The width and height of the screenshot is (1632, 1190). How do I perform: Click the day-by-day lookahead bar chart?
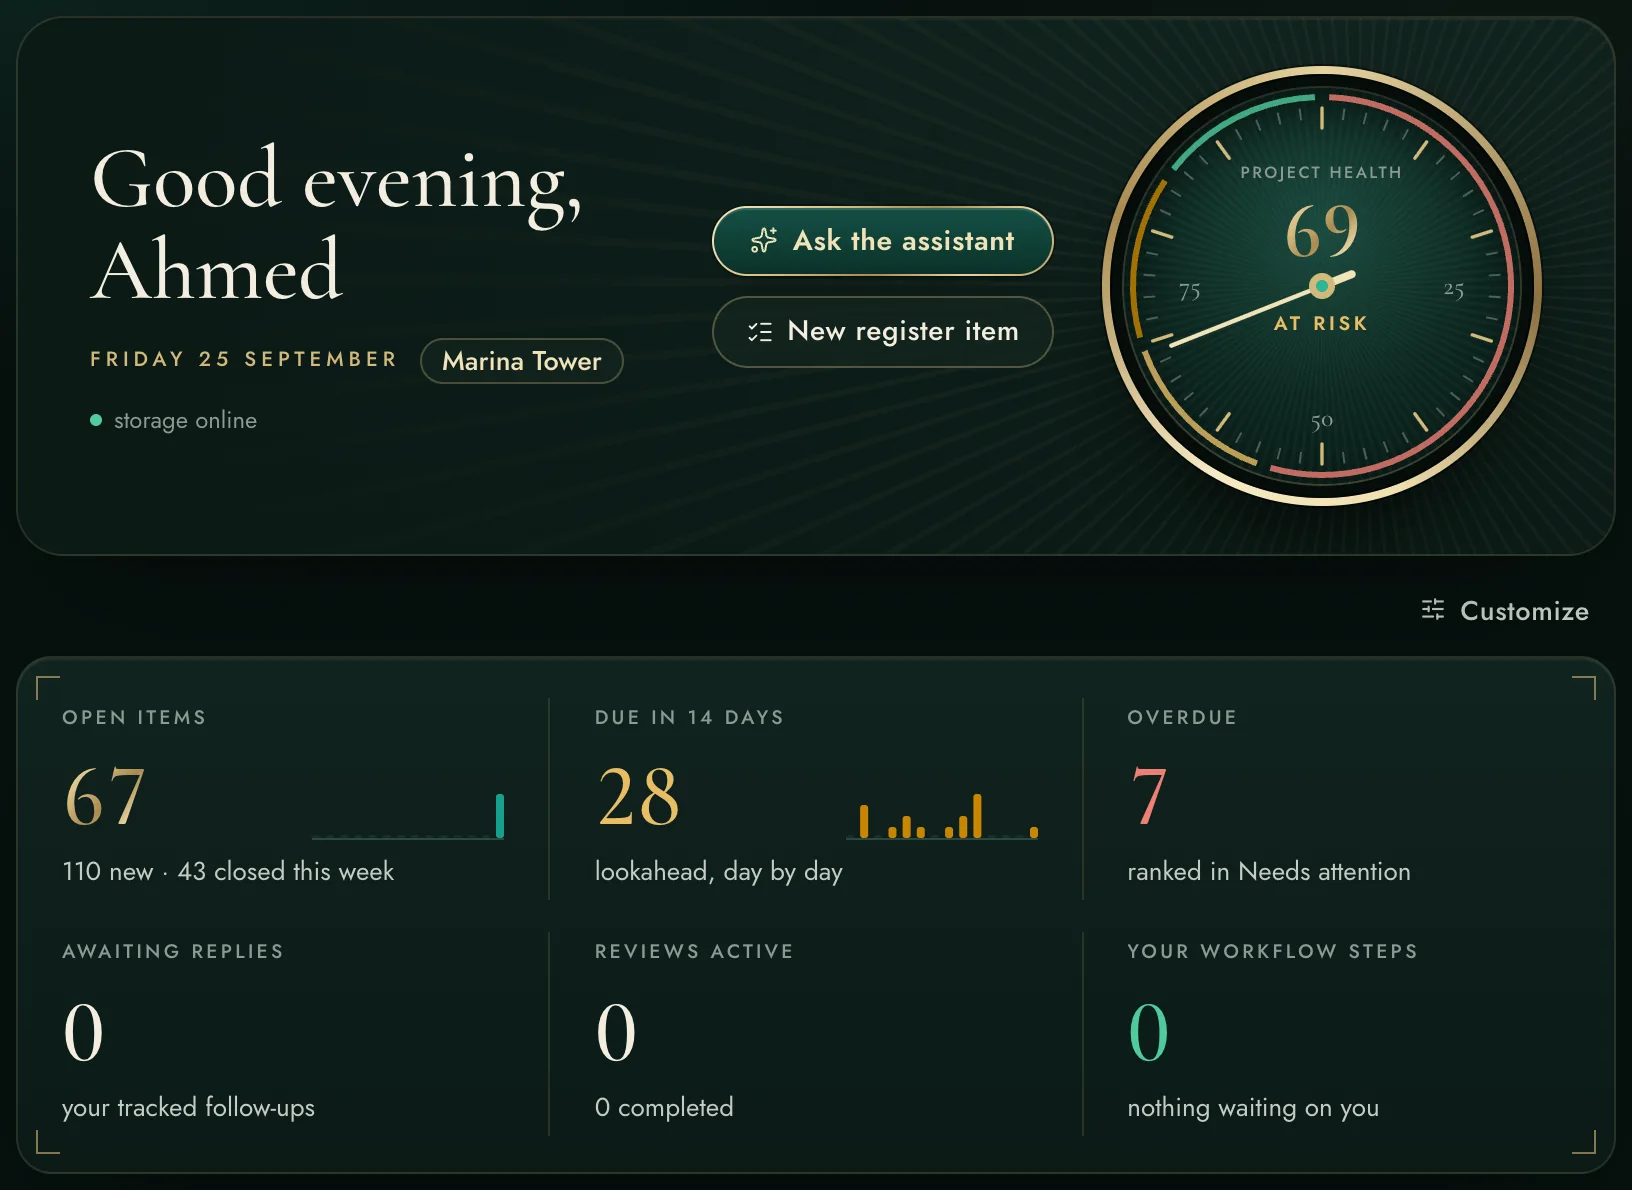[x=943, y=816]
